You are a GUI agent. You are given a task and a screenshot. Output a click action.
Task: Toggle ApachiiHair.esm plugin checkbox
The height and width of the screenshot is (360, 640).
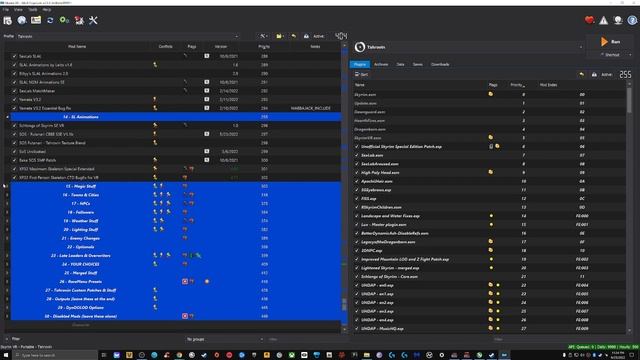pos(357,181)
